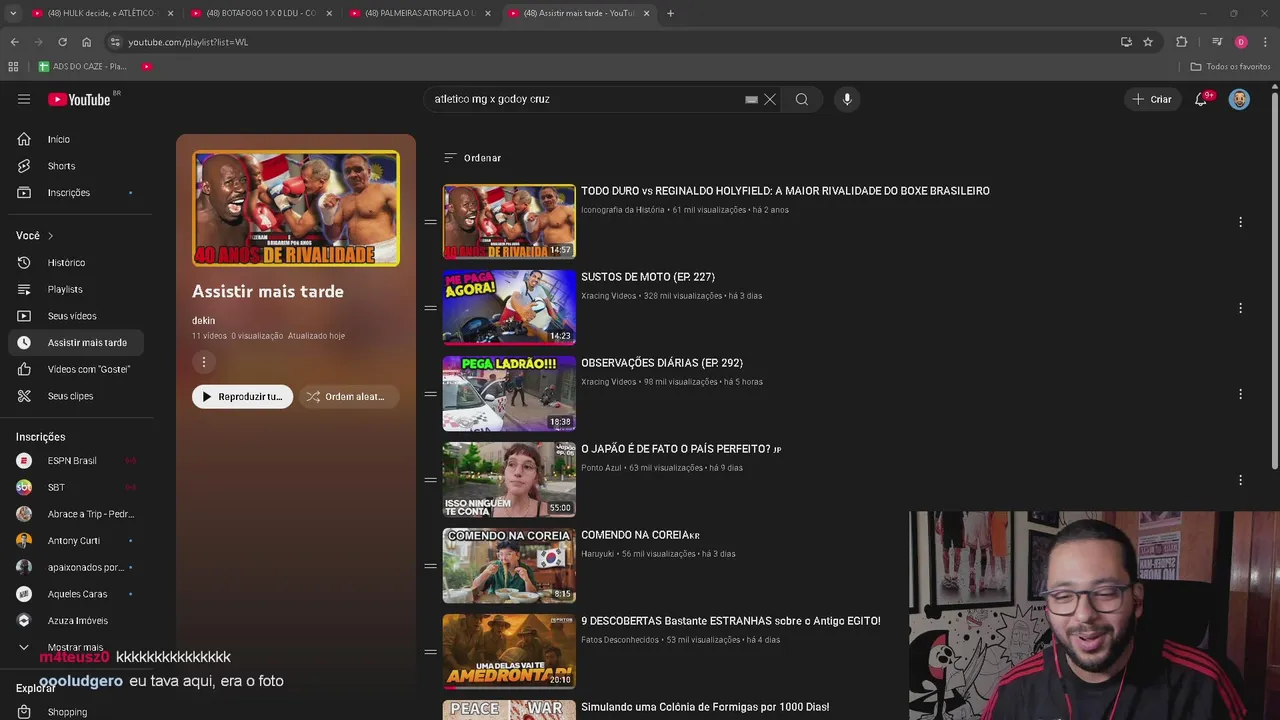
Task: Go to Início in the sidebar
Action: [75, 139]
